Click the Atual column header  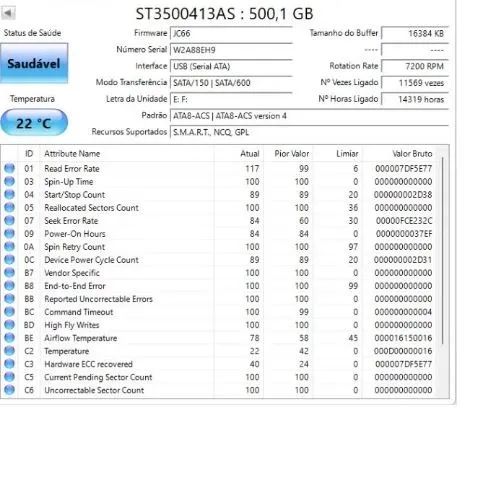(239, 153)
